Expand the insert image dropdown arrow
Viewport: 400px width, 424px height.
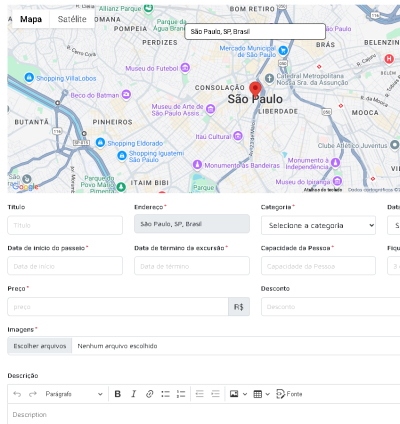[x=245, y=394]
